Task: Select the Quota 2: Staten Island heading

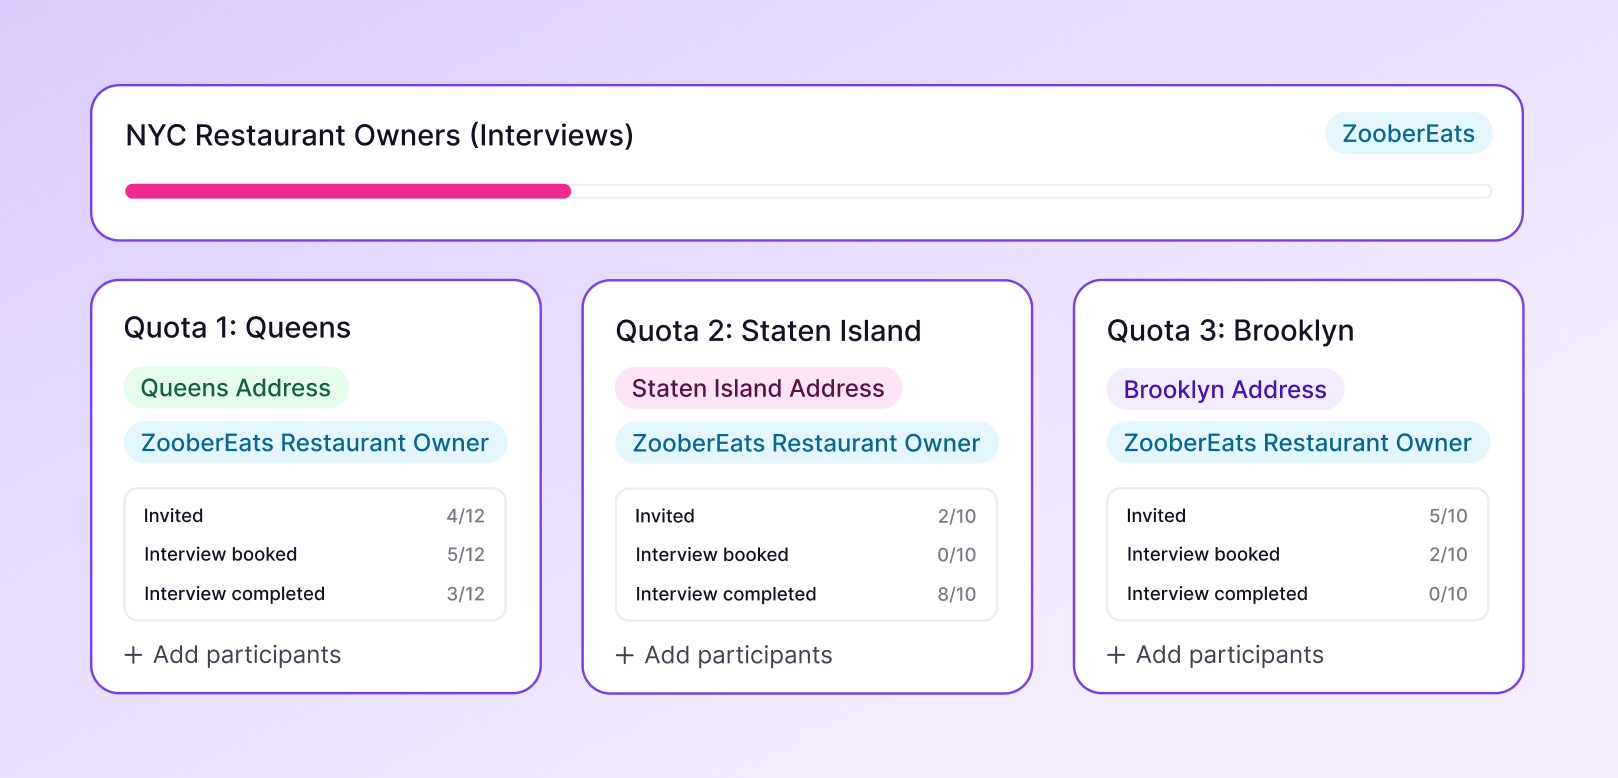Action: coord(768,331)
